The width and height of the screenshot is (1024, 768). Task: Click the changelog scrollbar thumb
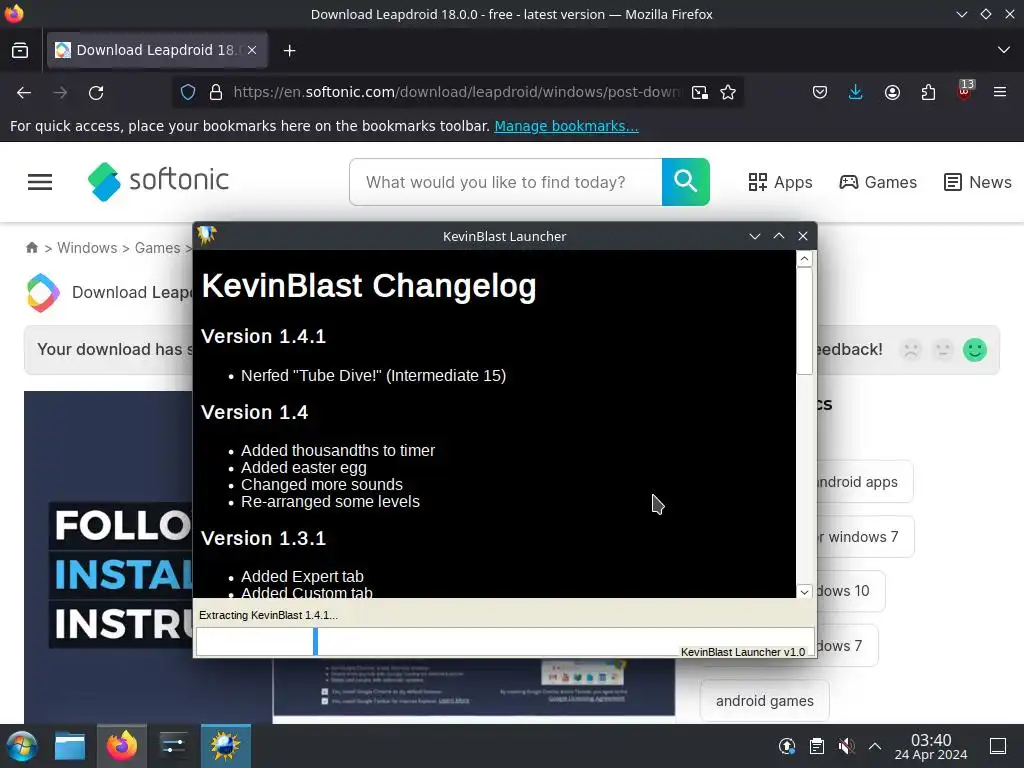pyautogui.click(x=805, y=321)
